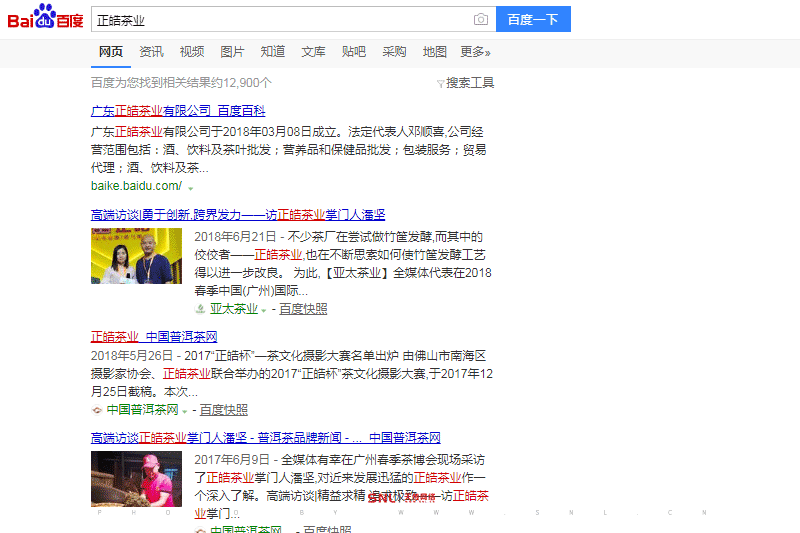Image resolution: width=800 pixels, height=533 pixels.
Task: Go to the 贴吧 tab
Action: (354, 52)
